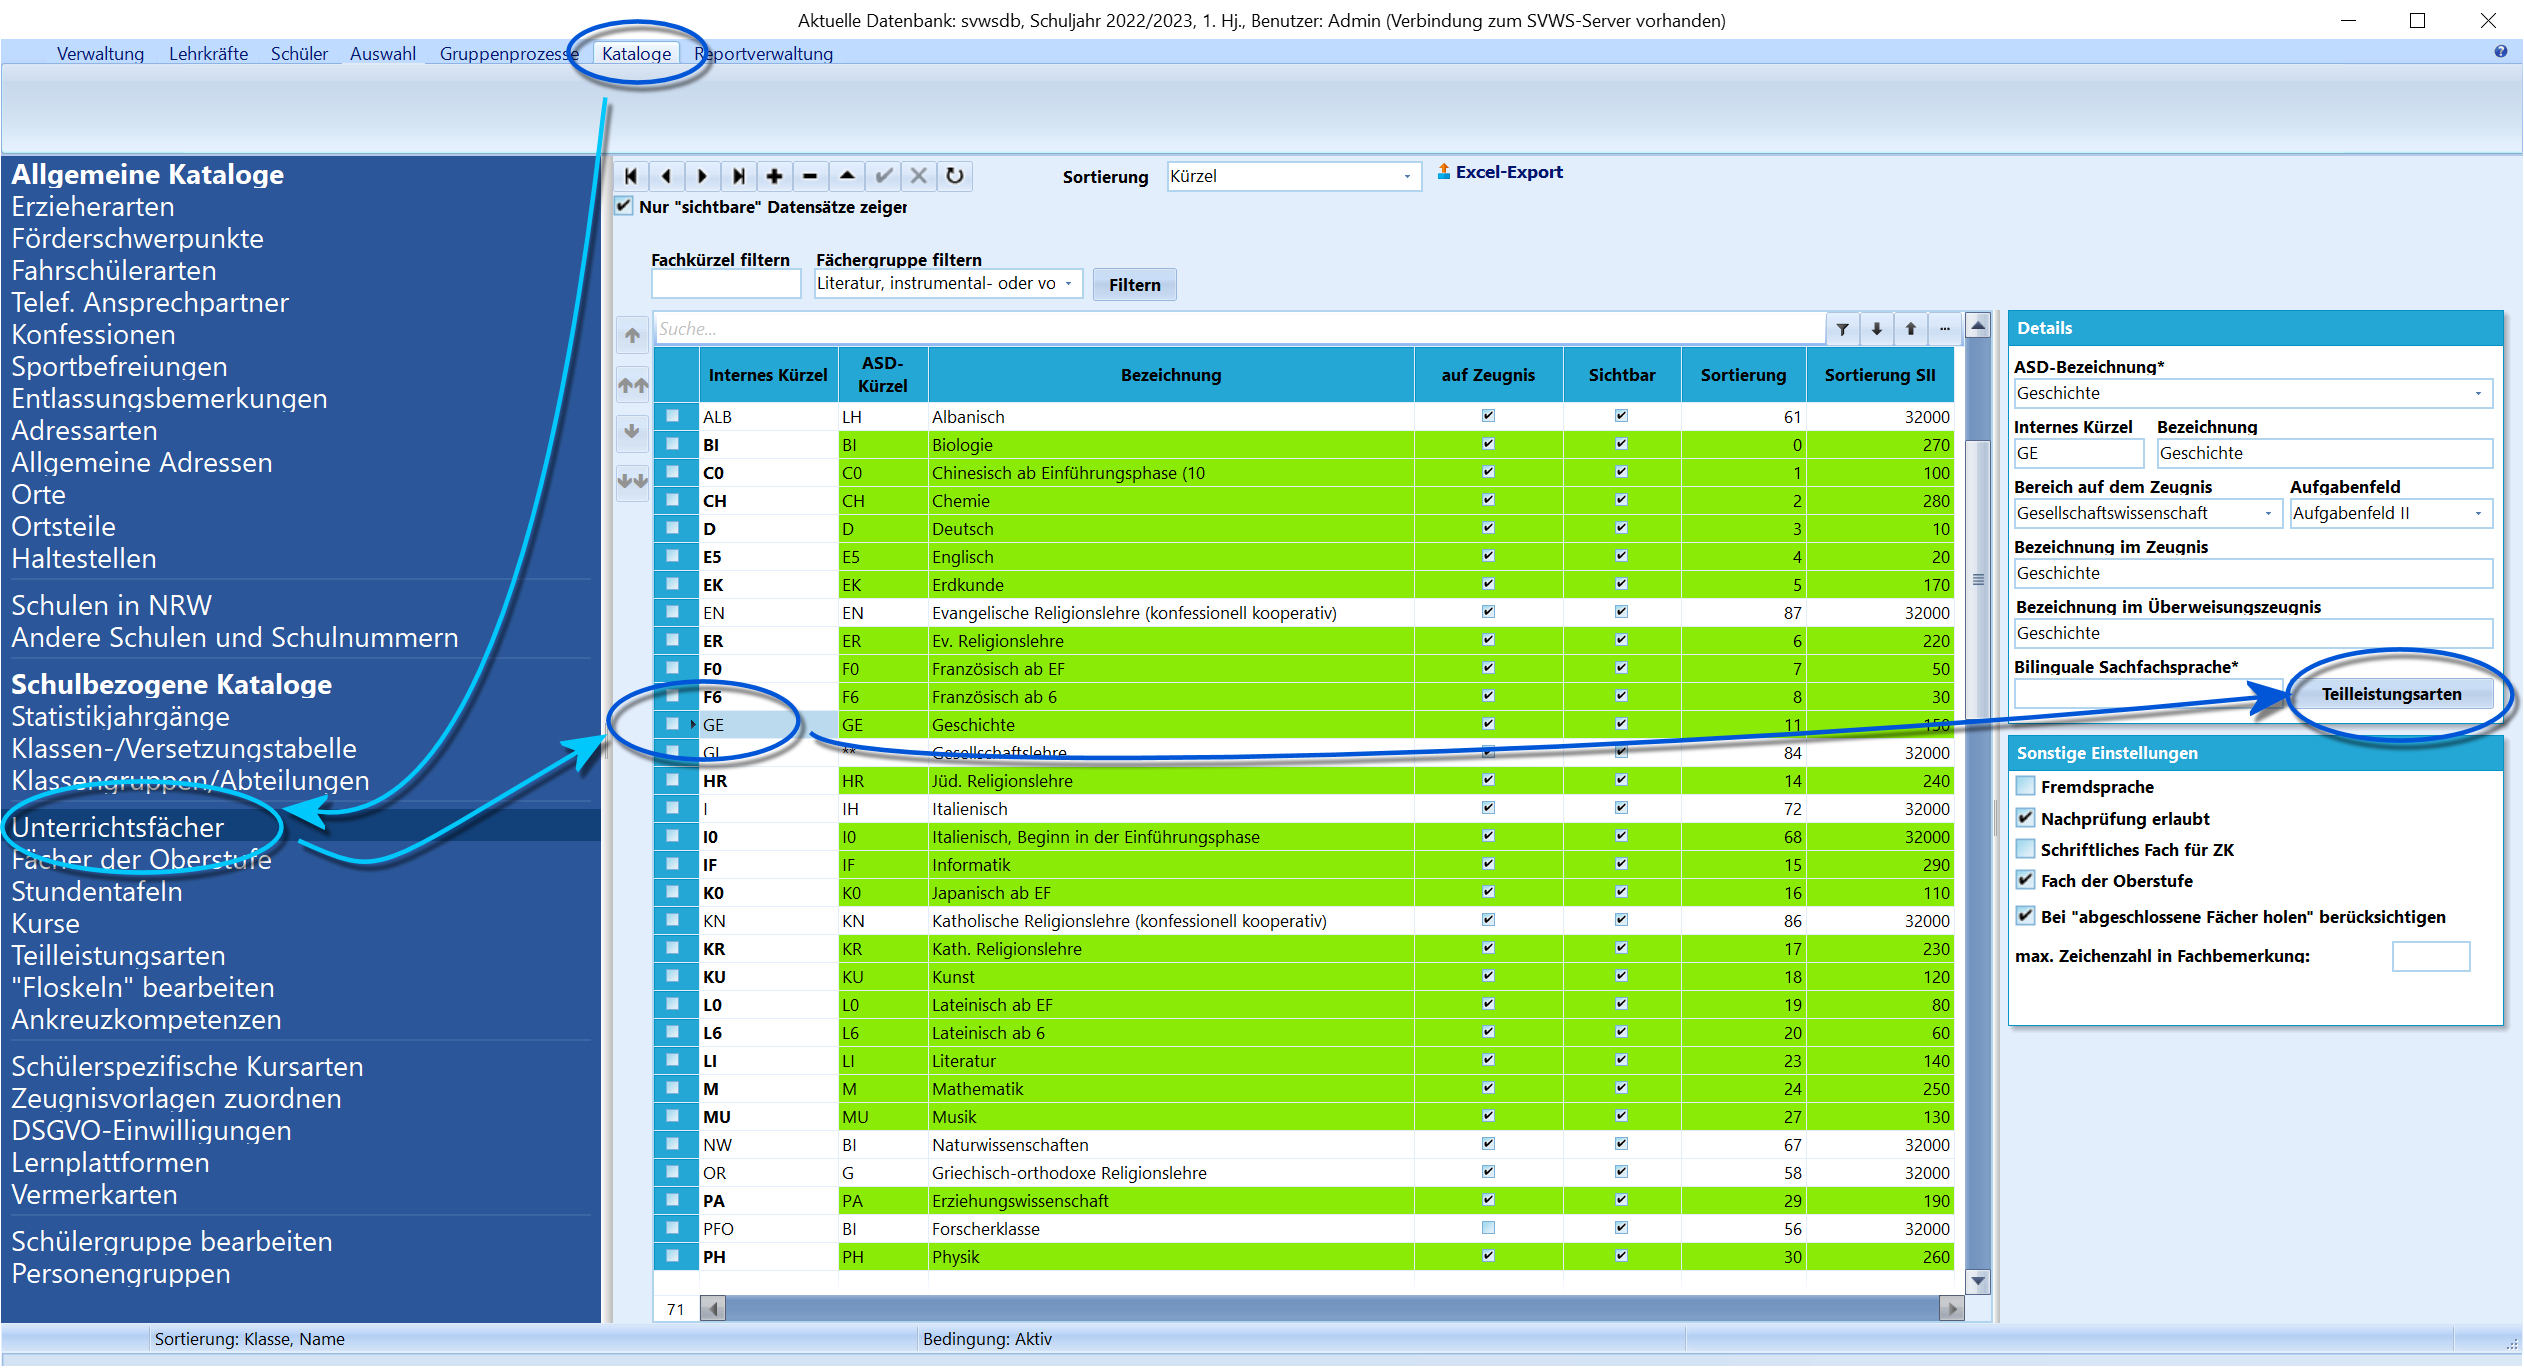
Task: Jump to first record in navigator
Action: pos(631,176)
